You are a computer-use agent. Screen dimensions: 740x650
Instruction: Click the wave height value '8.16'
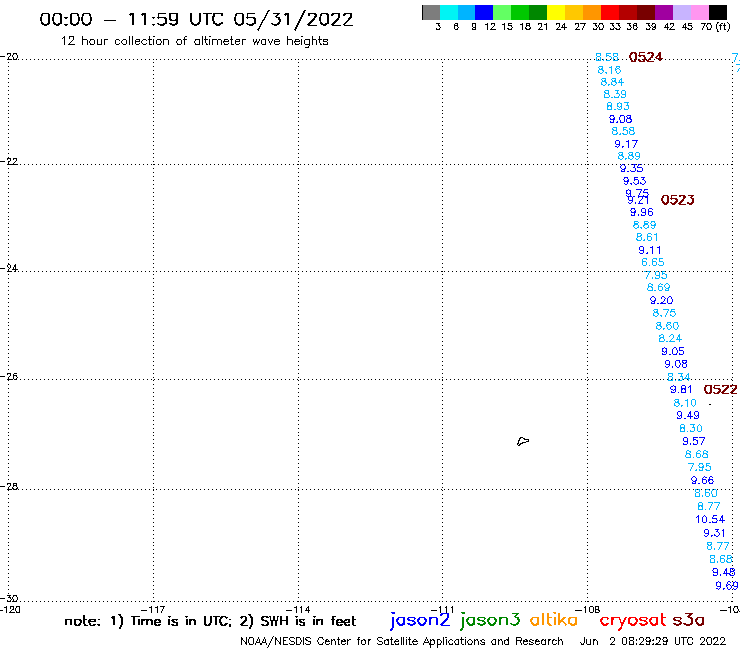pyautogui.click(x=609, y=70)
